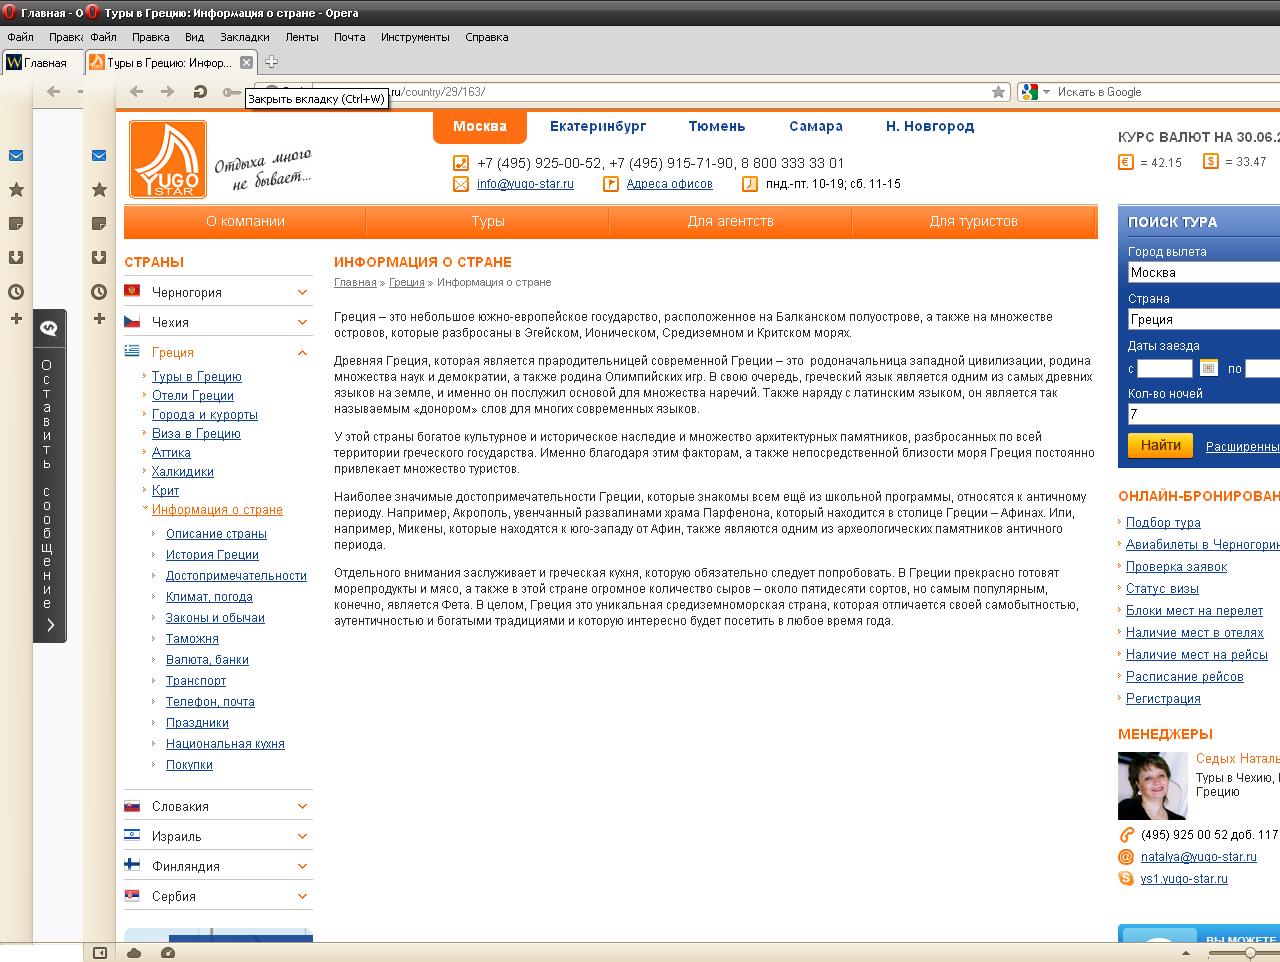Expand the Черногория country section
This screenshot has height=962, width=1280.
pyautogui.click(x=302, y=292)
